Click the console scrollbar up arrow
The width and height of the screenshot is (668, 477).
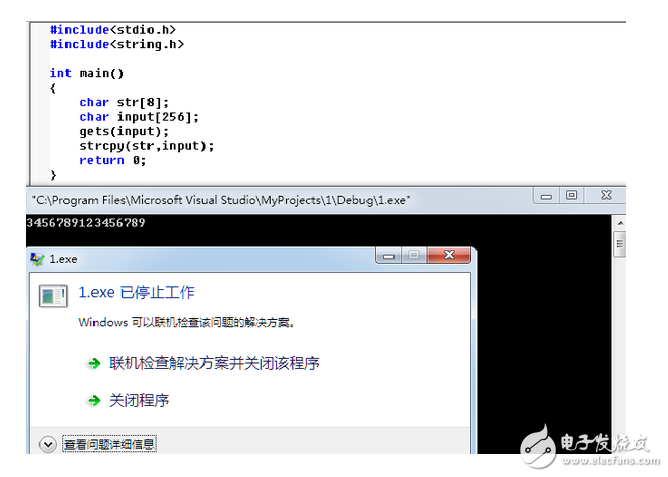[x=619, y=222]
